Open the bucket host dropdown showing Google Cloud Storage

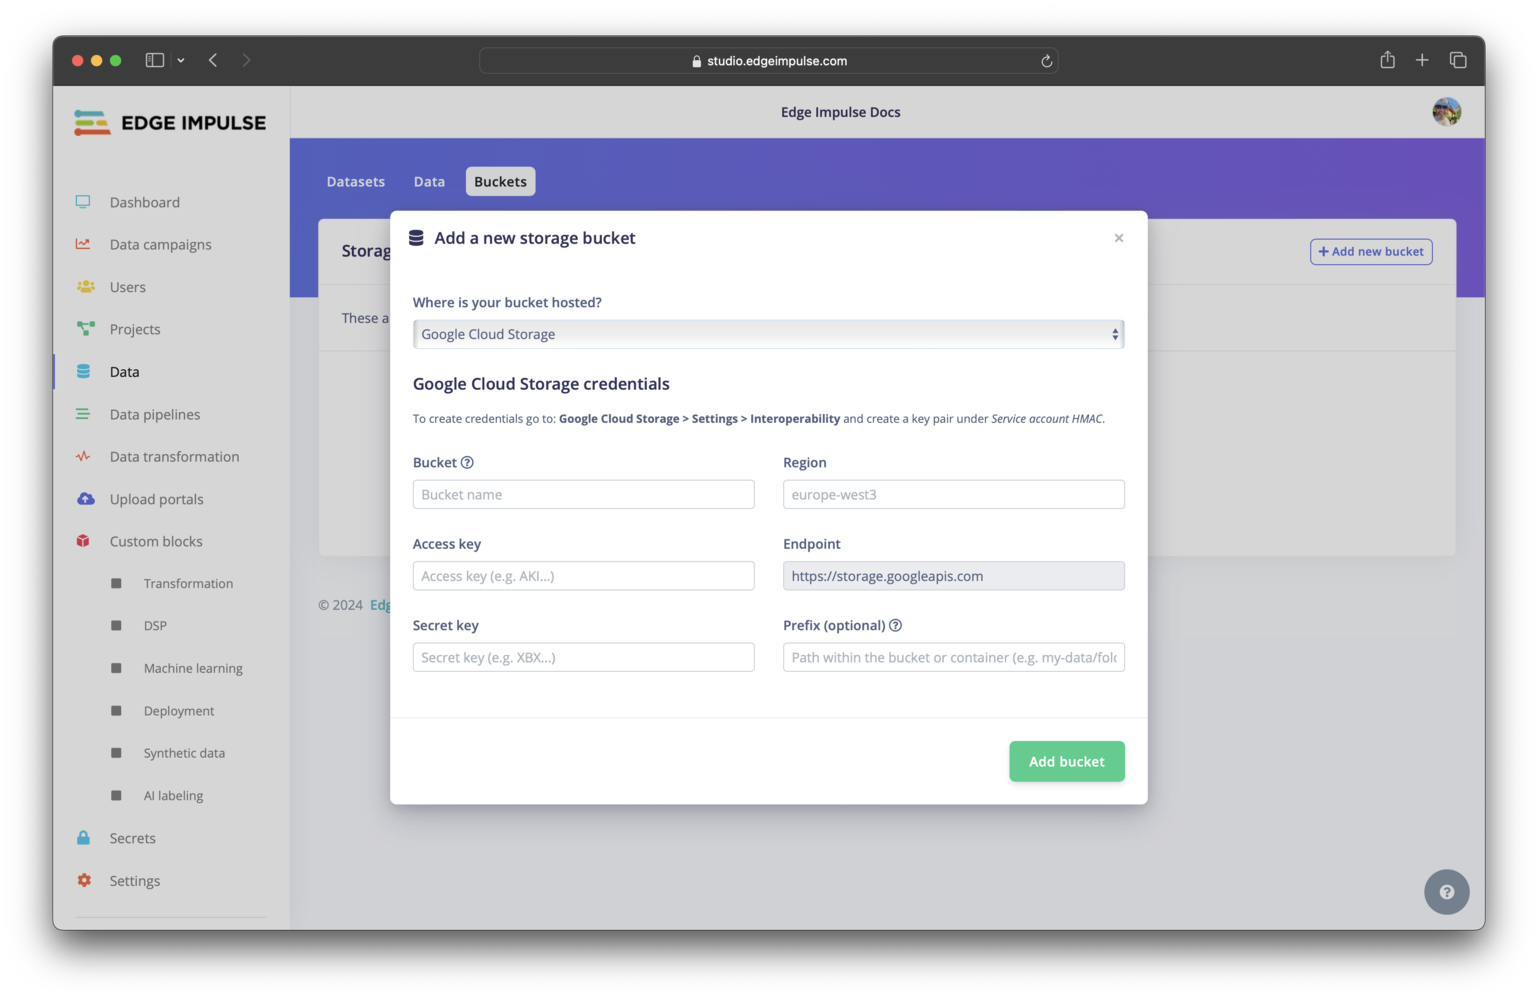769,334
